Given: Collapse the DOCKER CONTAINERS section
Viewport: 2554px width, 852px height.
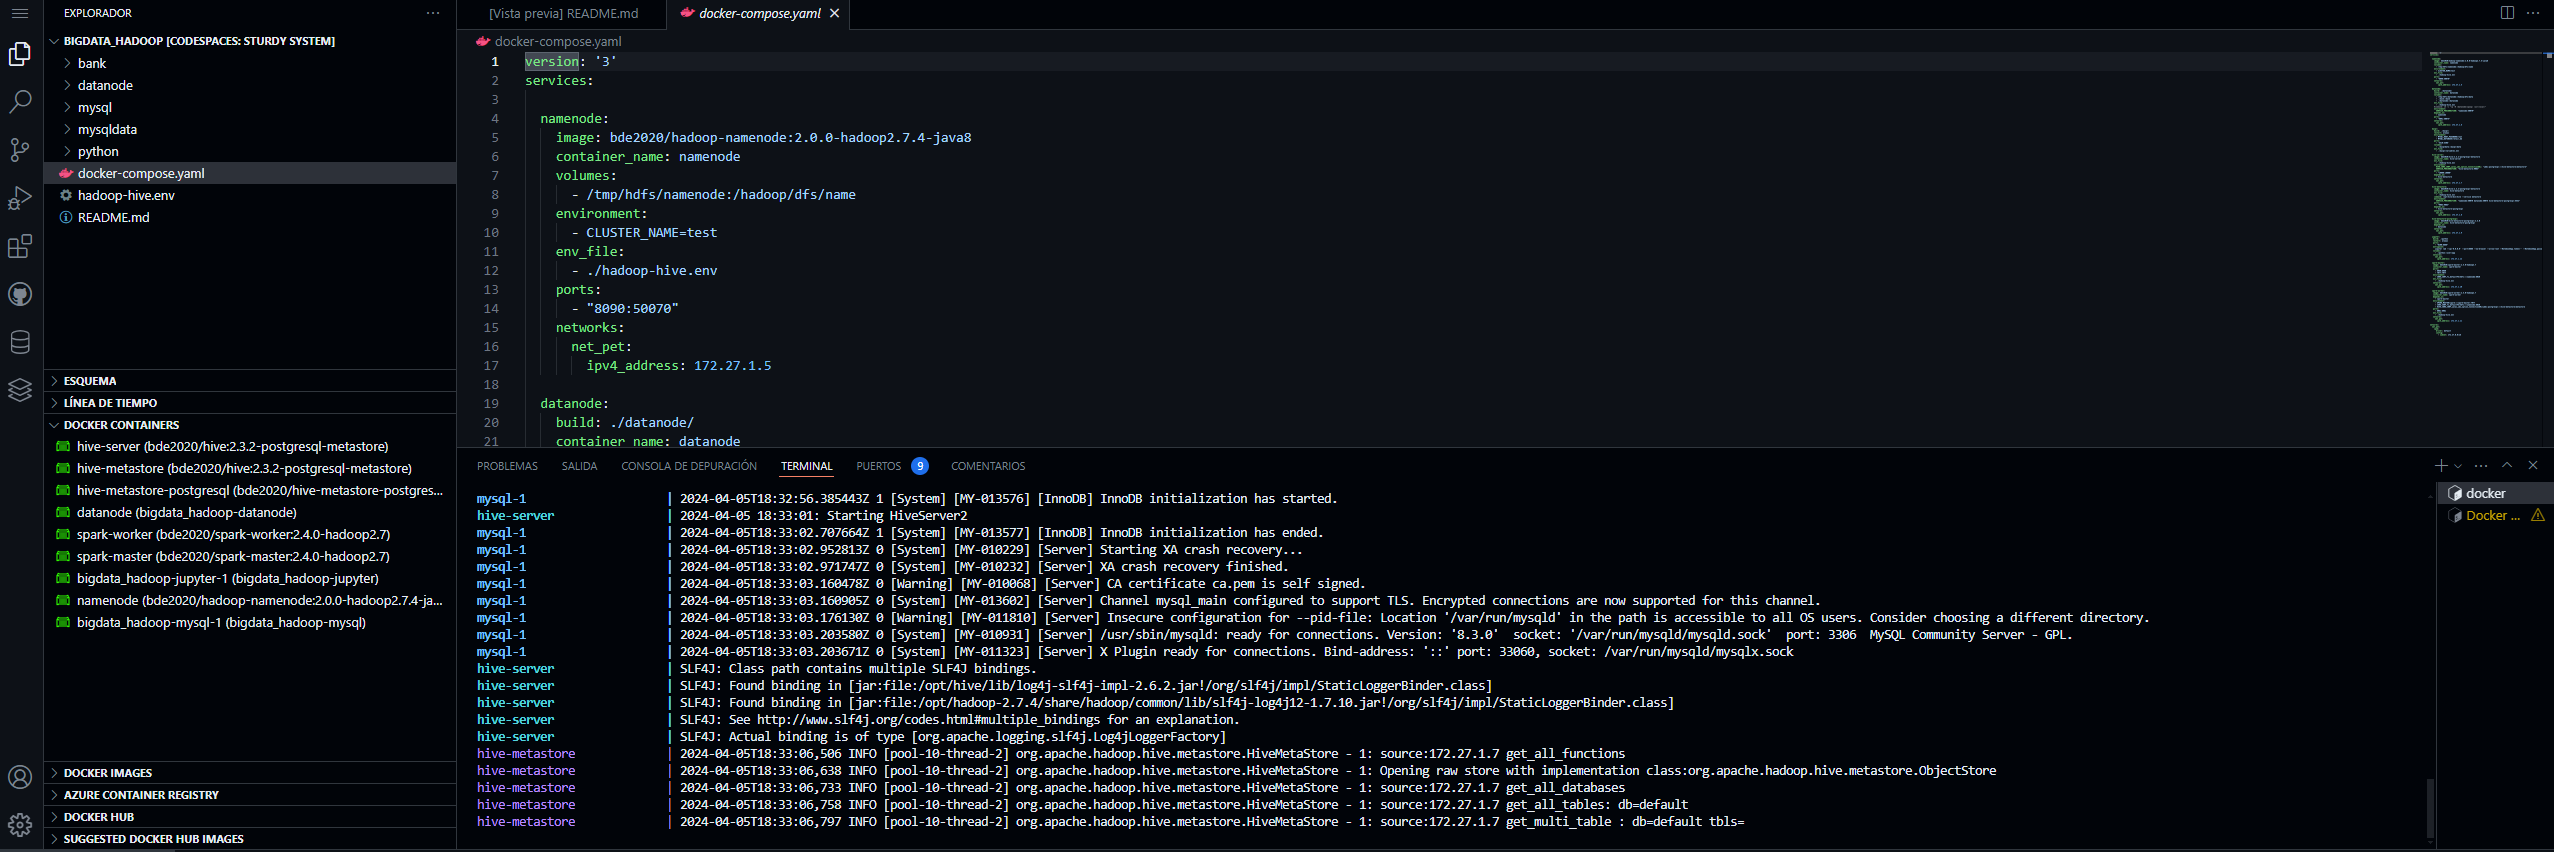Looking at the screenshot, I should 121,425.
